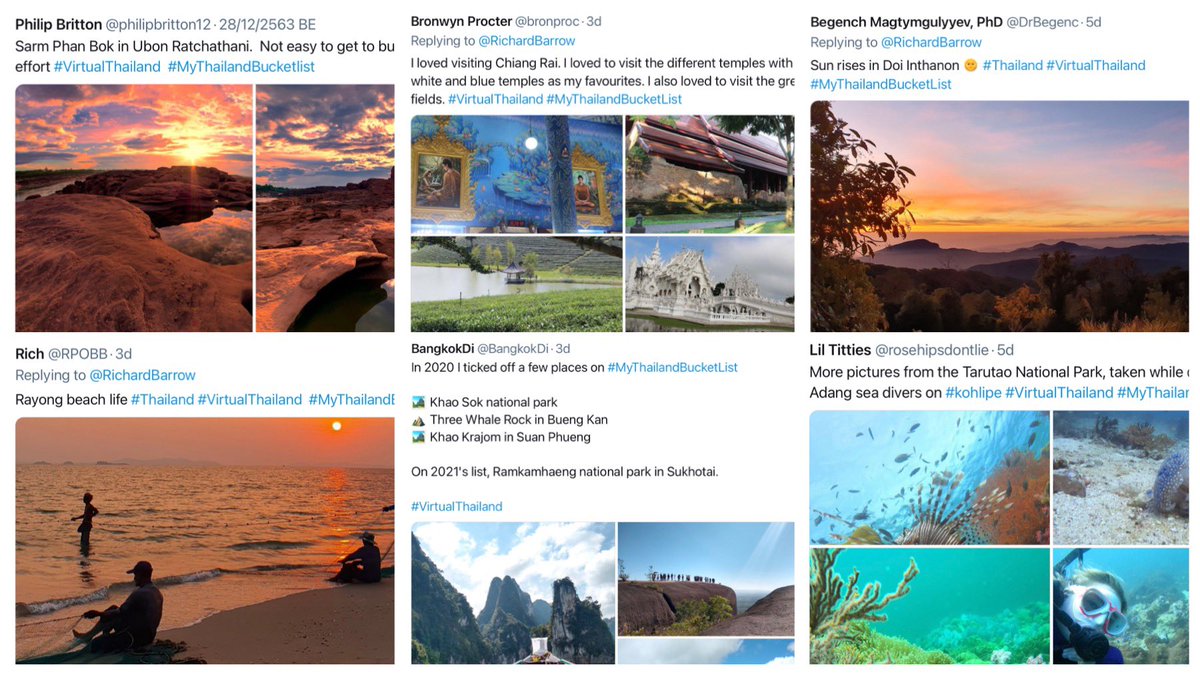Open the Doi Inthanon sunrise photo
The width and height of the screenshot is (1200, 675).
click(x=1000, y=216)
